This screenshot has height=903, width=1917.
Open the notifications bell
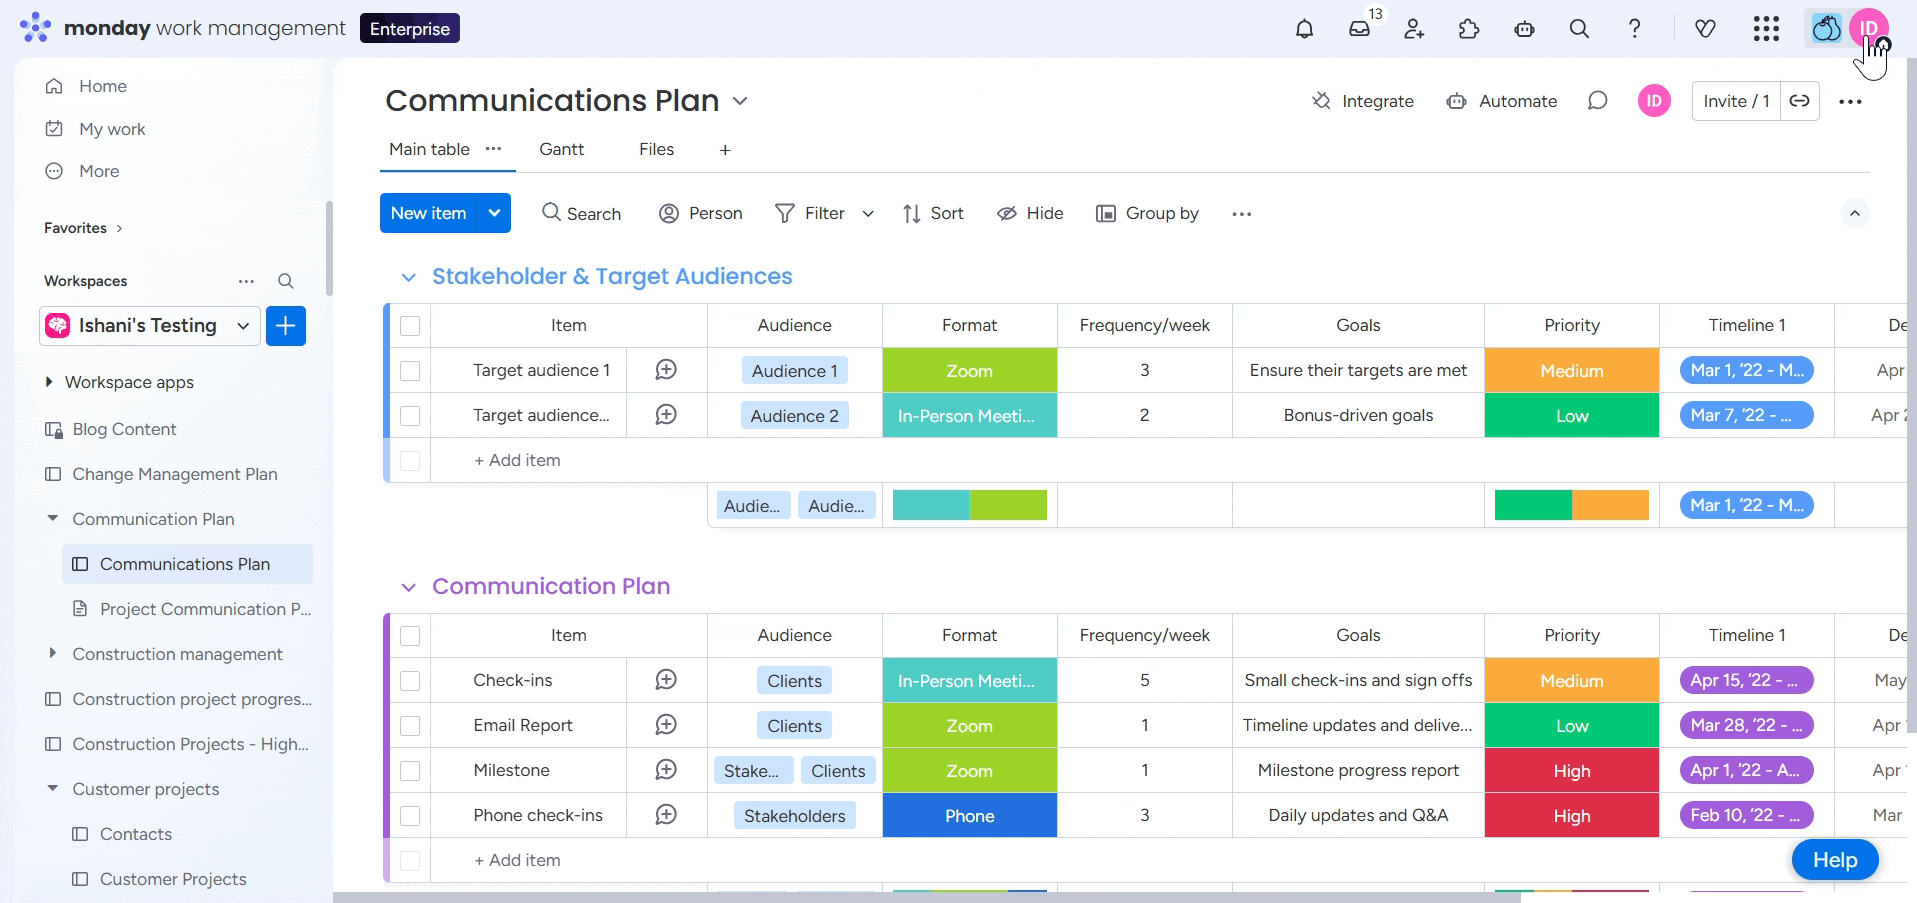coord(1304,29)
